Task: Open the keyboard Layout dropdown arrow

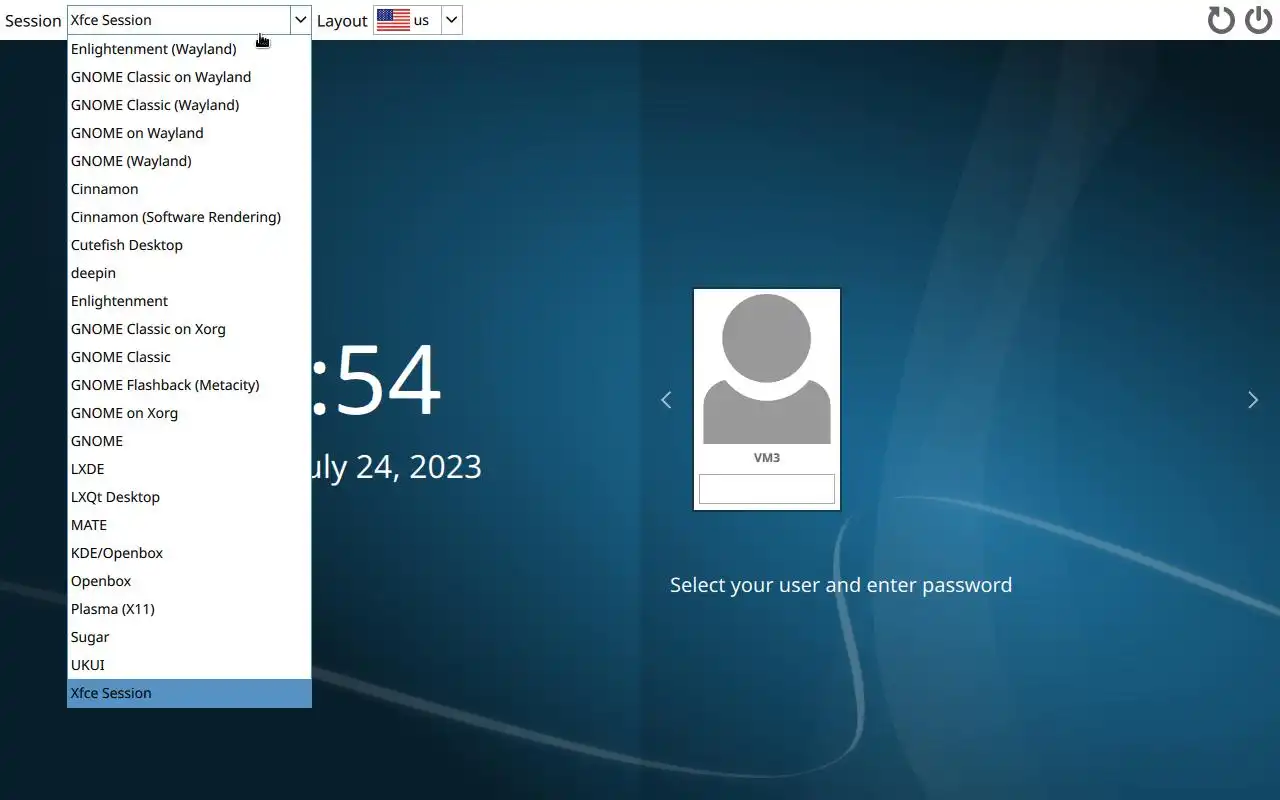Action: coord(451,20)
